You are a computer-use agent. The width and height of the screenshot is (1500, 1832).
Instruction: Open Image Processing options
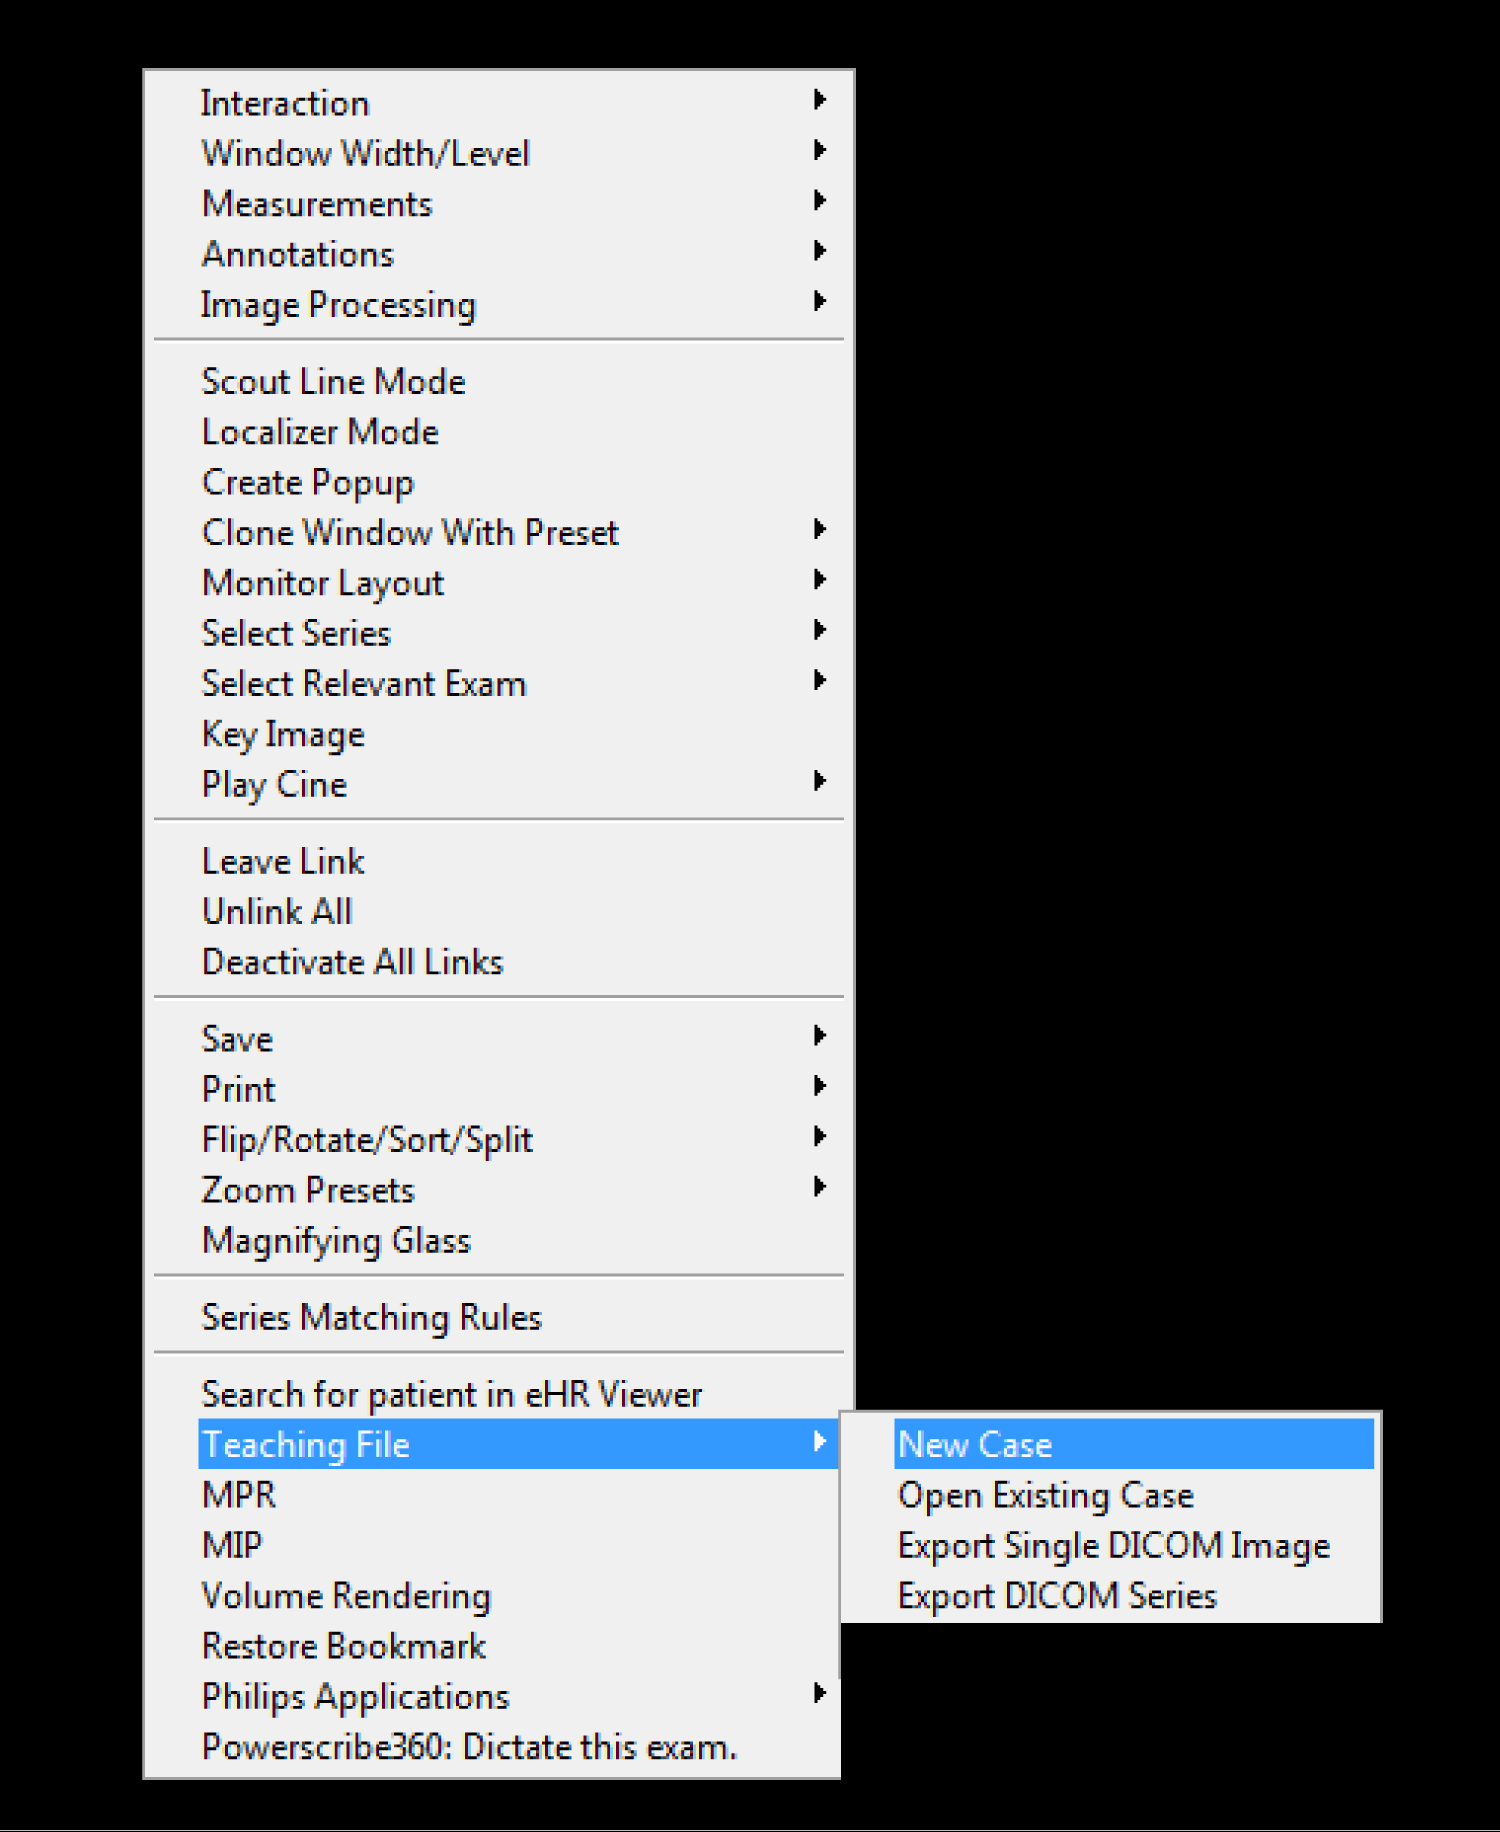(338, 304)
